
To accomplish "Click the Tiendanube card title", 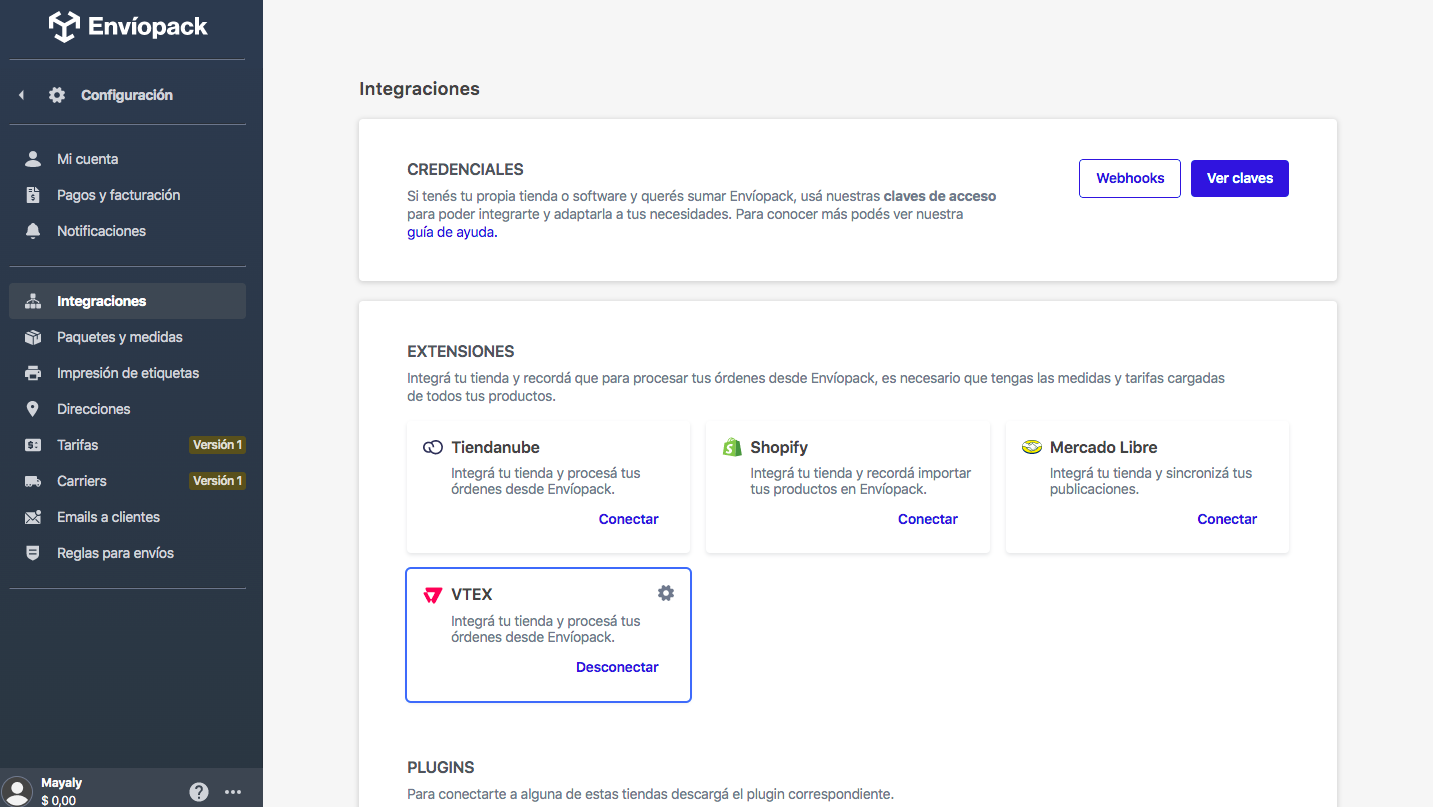I will 495,447.
